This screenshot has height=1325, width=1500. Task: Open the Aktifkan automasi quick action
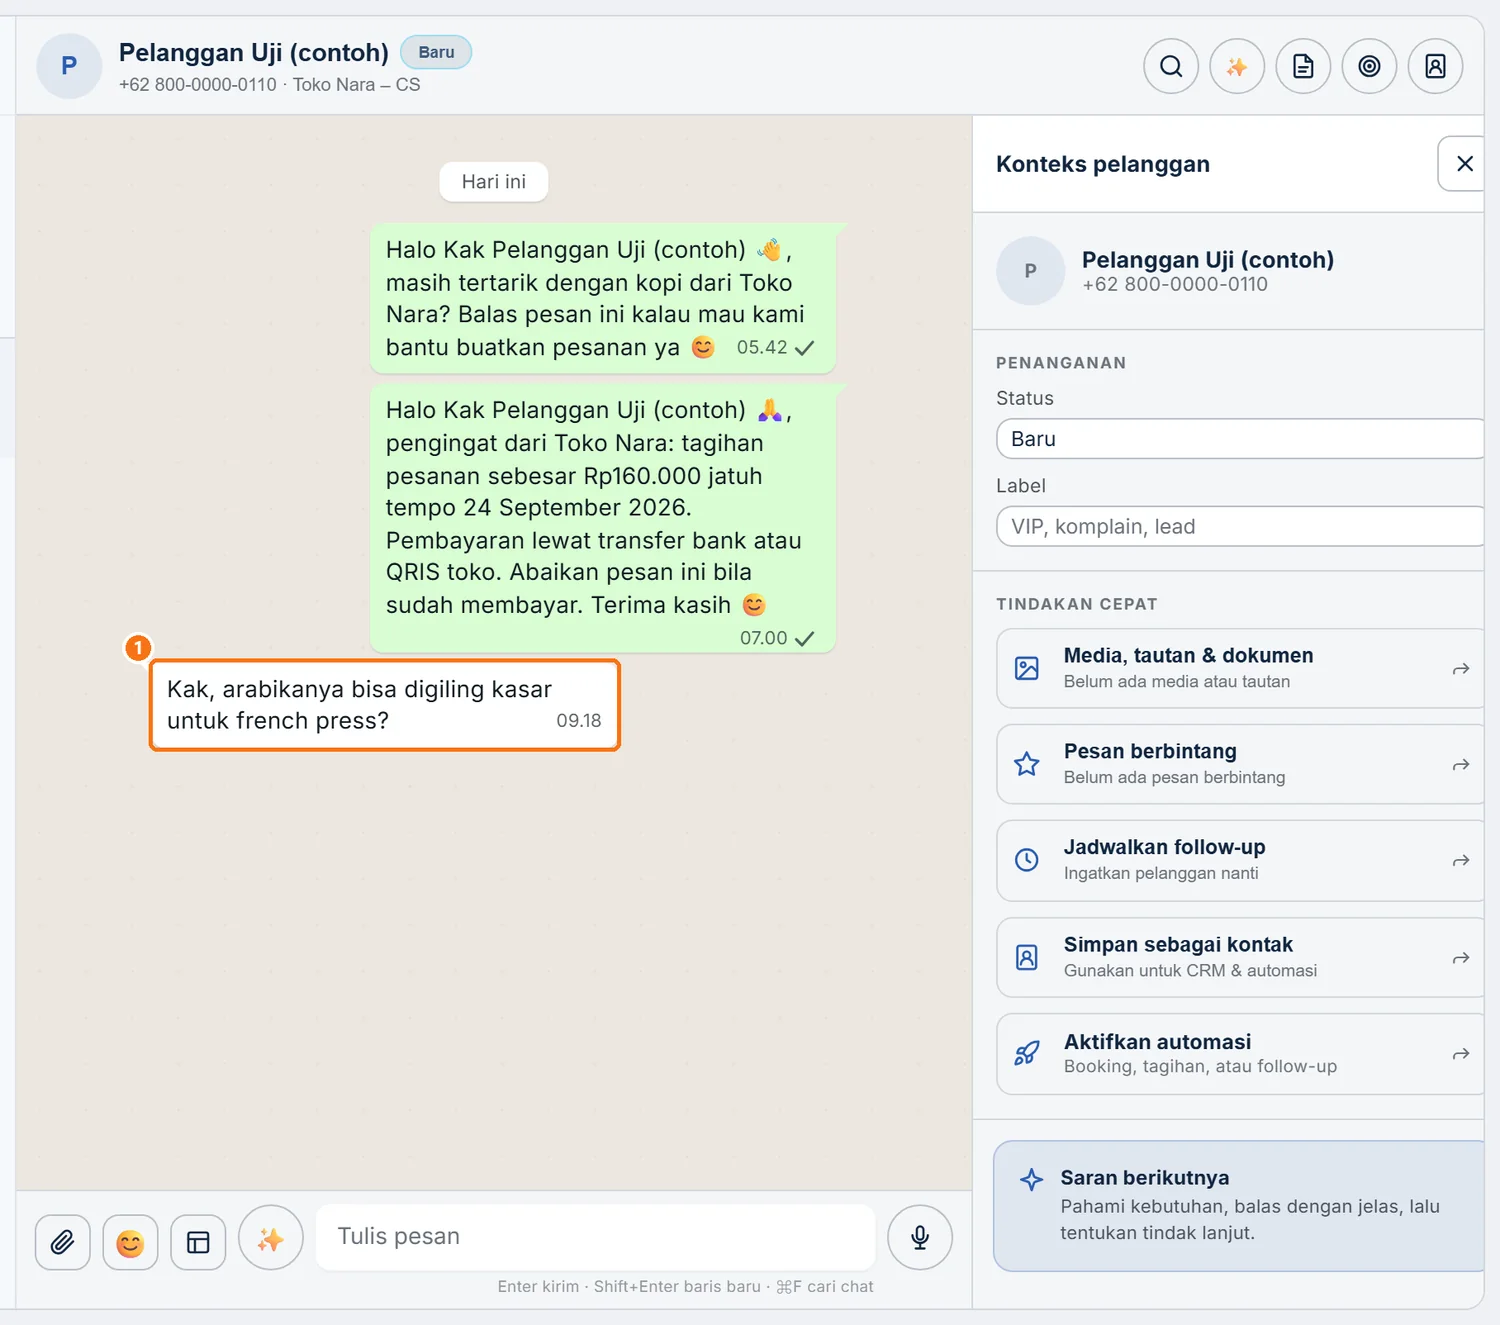[x=1240, y=1054]
